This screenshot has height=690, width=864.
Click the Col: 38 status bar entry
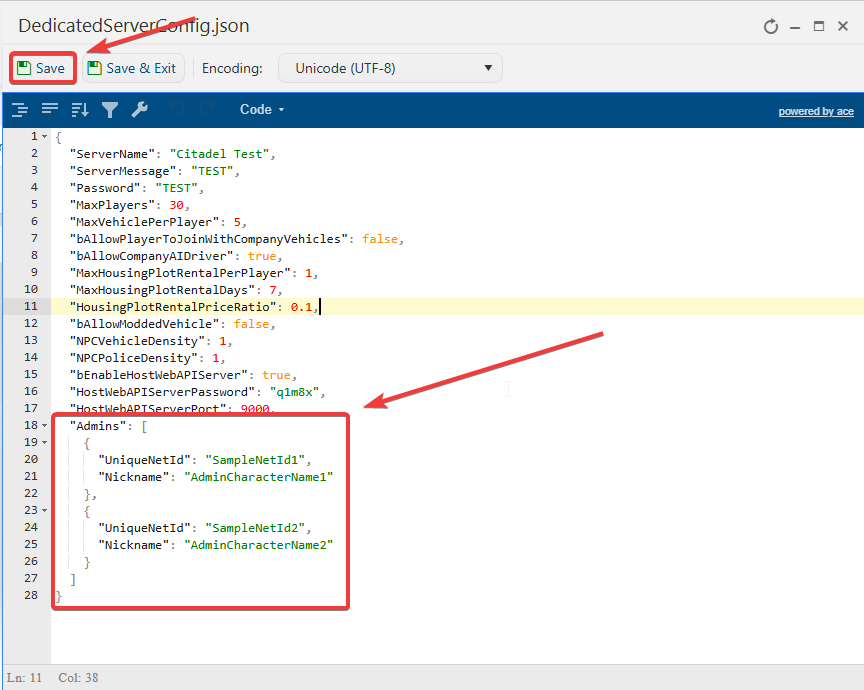[x=78, y=677]
